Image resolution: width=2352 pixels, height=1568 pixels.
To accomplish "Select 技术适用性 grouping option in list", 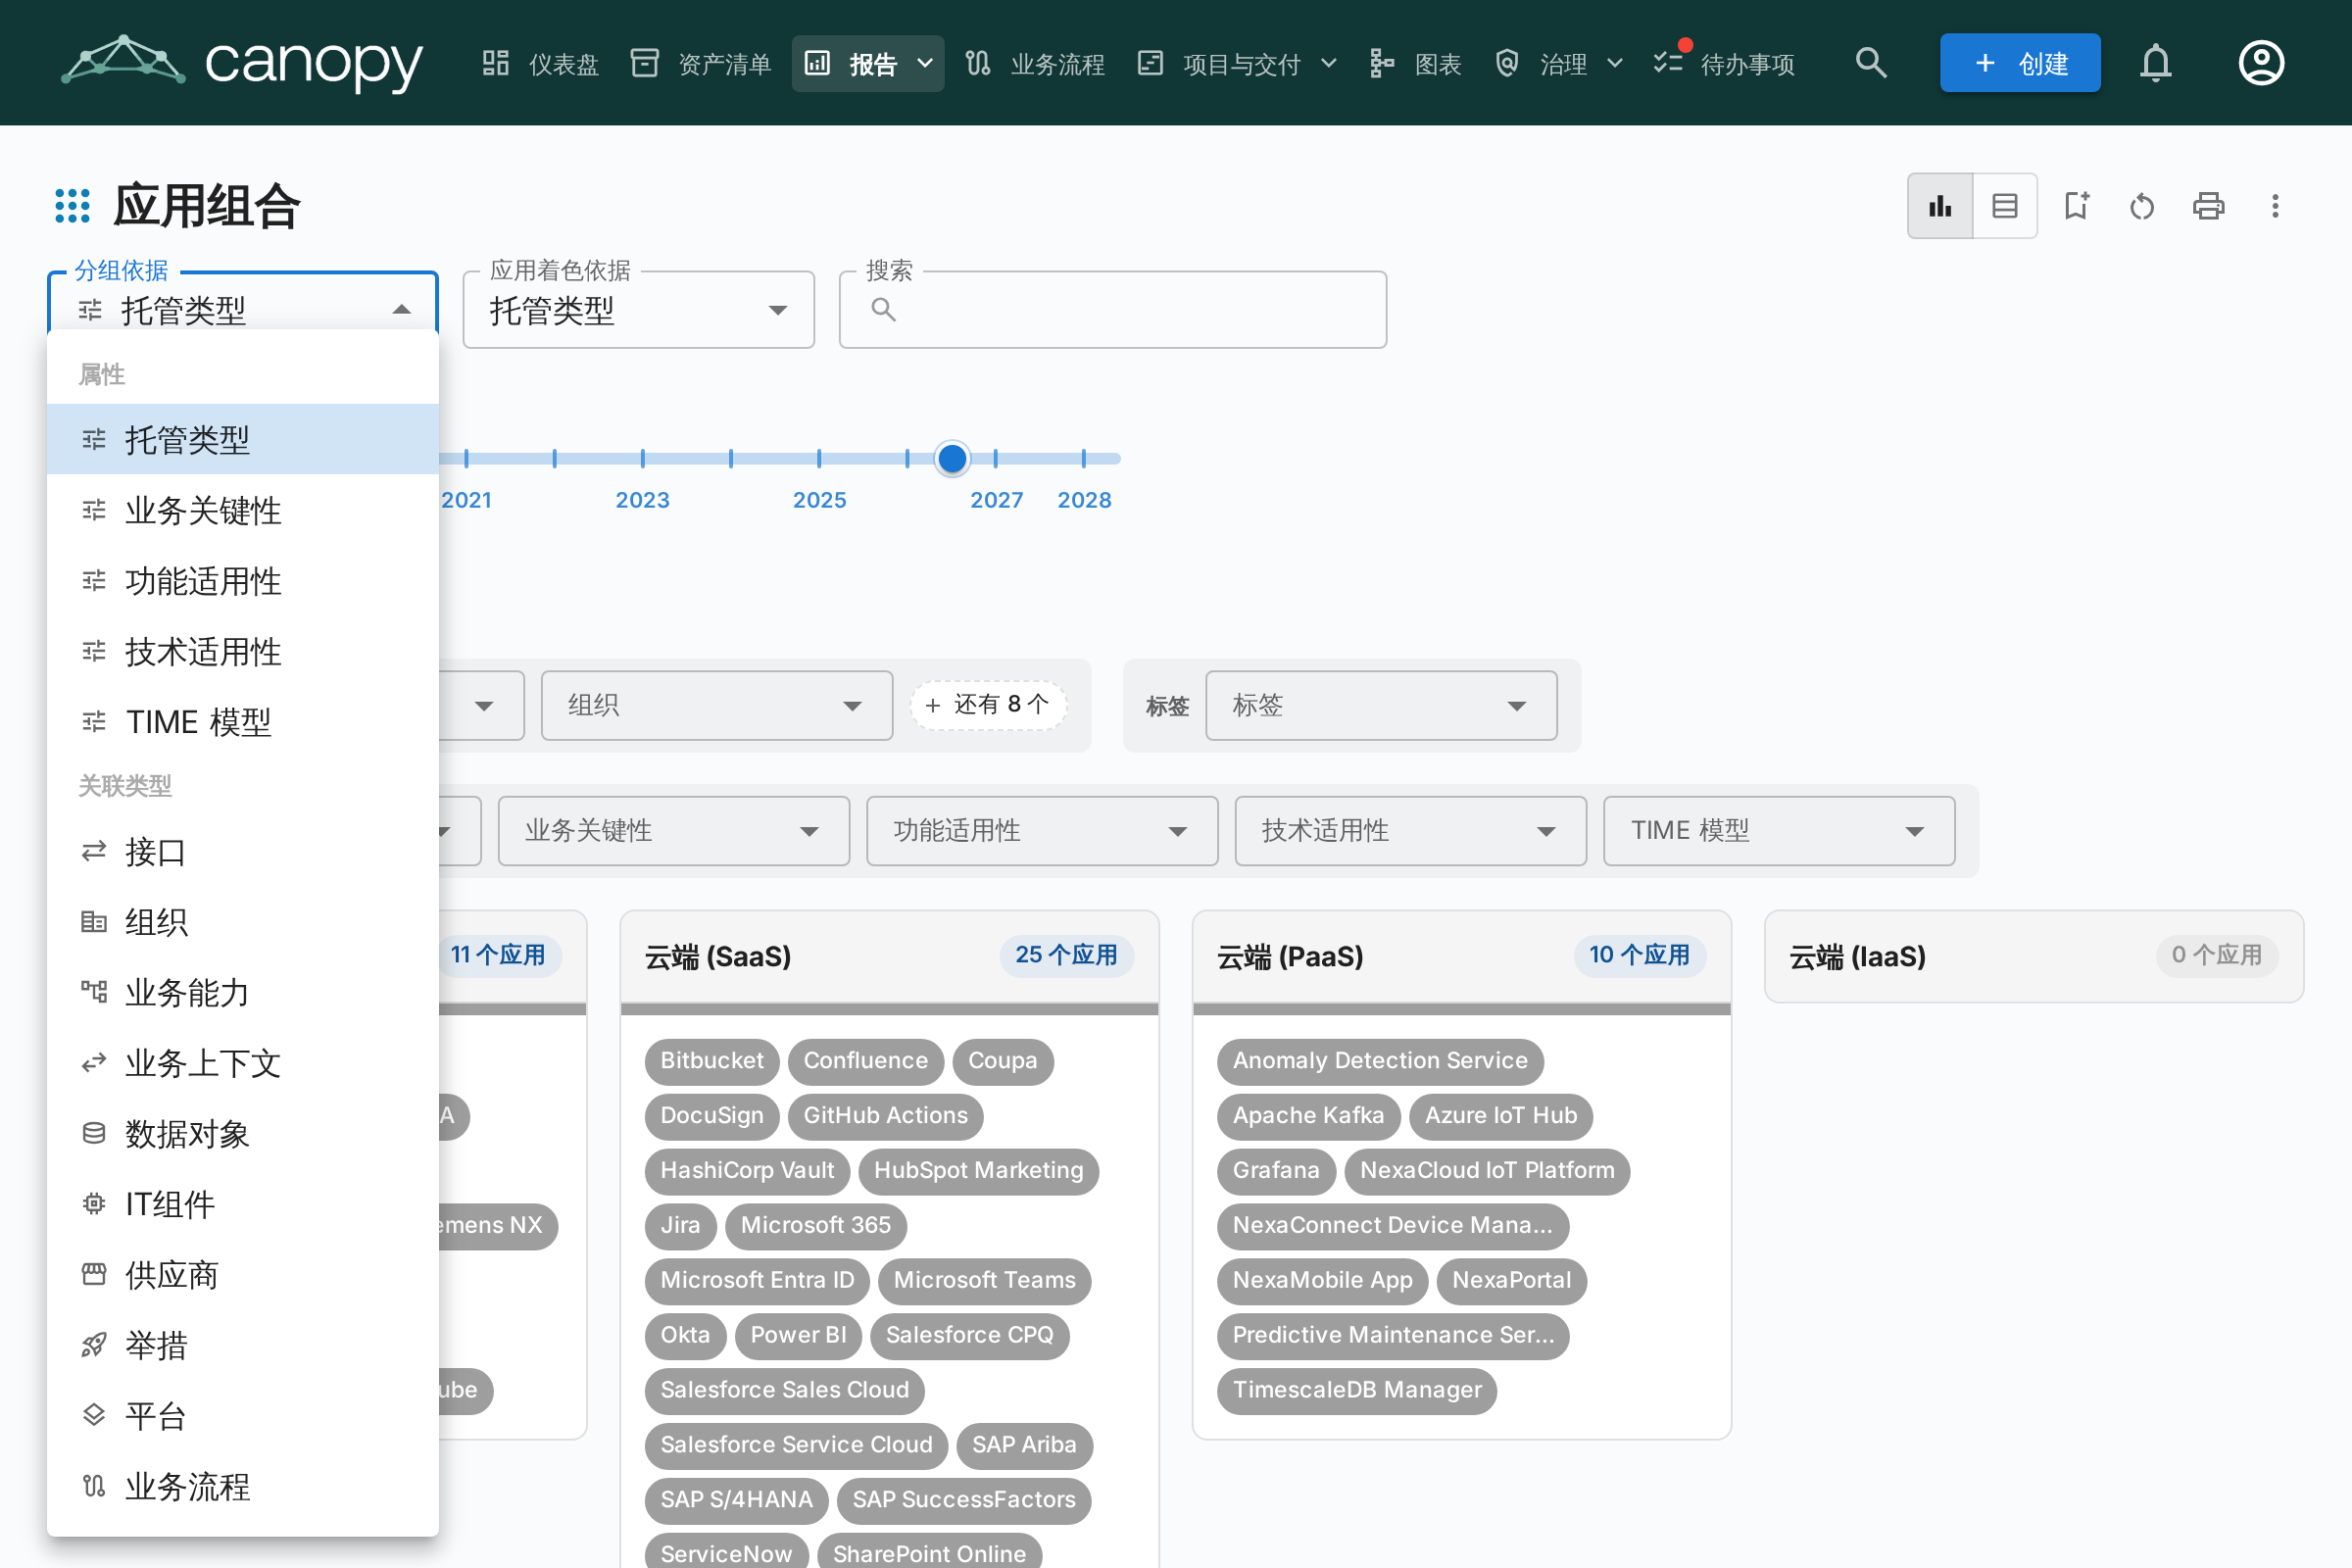I will [x=242, y=651].
